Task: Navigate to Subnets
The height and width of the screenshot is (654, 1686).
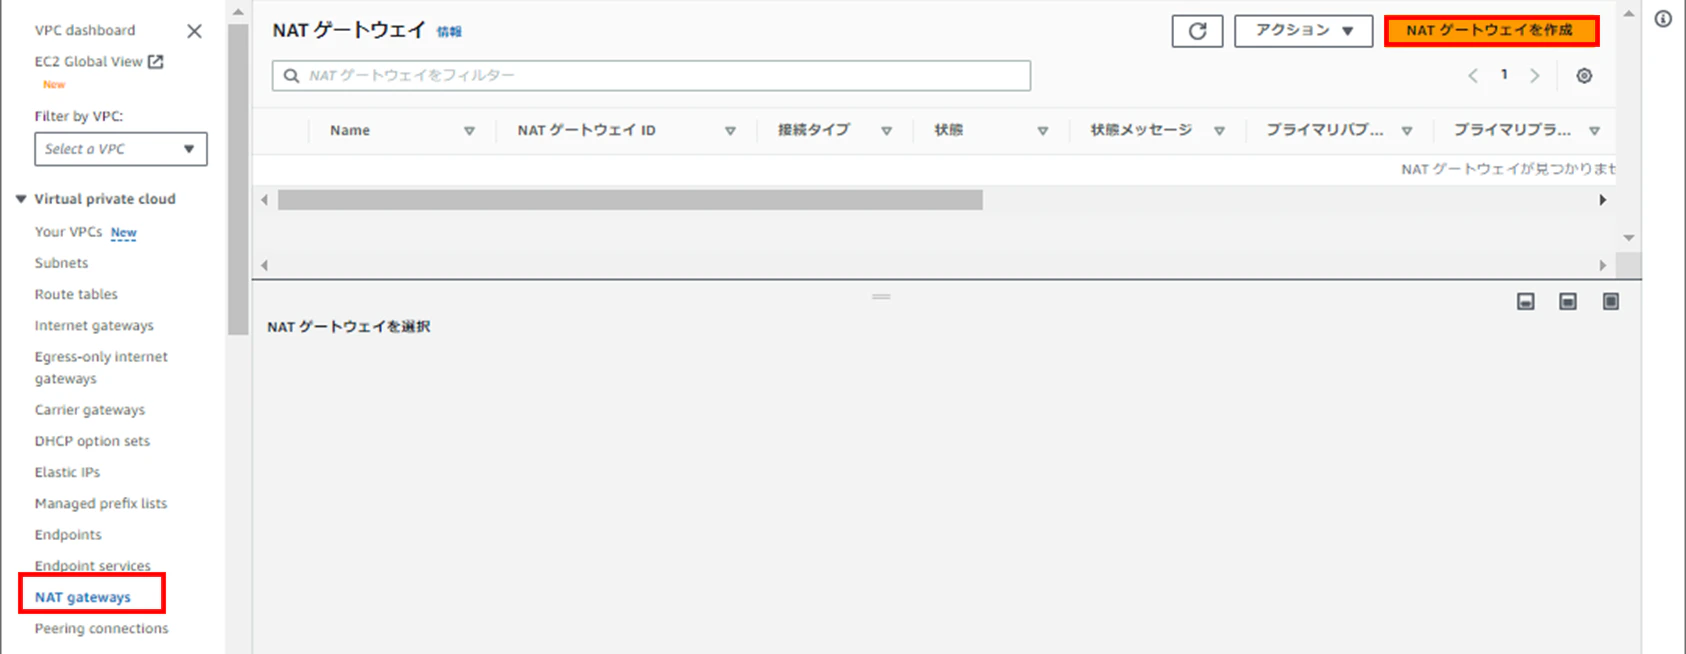Action: coord(61,263)
